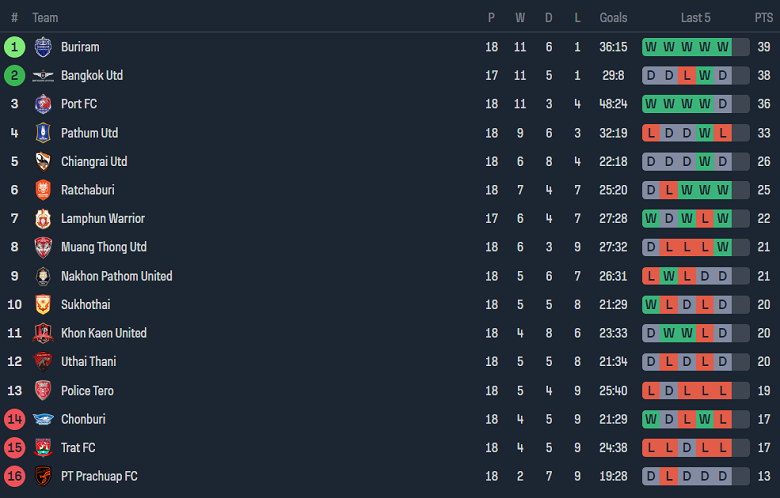Sort table by PTS column header
The image size is (780, 498).
tap(764, 18)
